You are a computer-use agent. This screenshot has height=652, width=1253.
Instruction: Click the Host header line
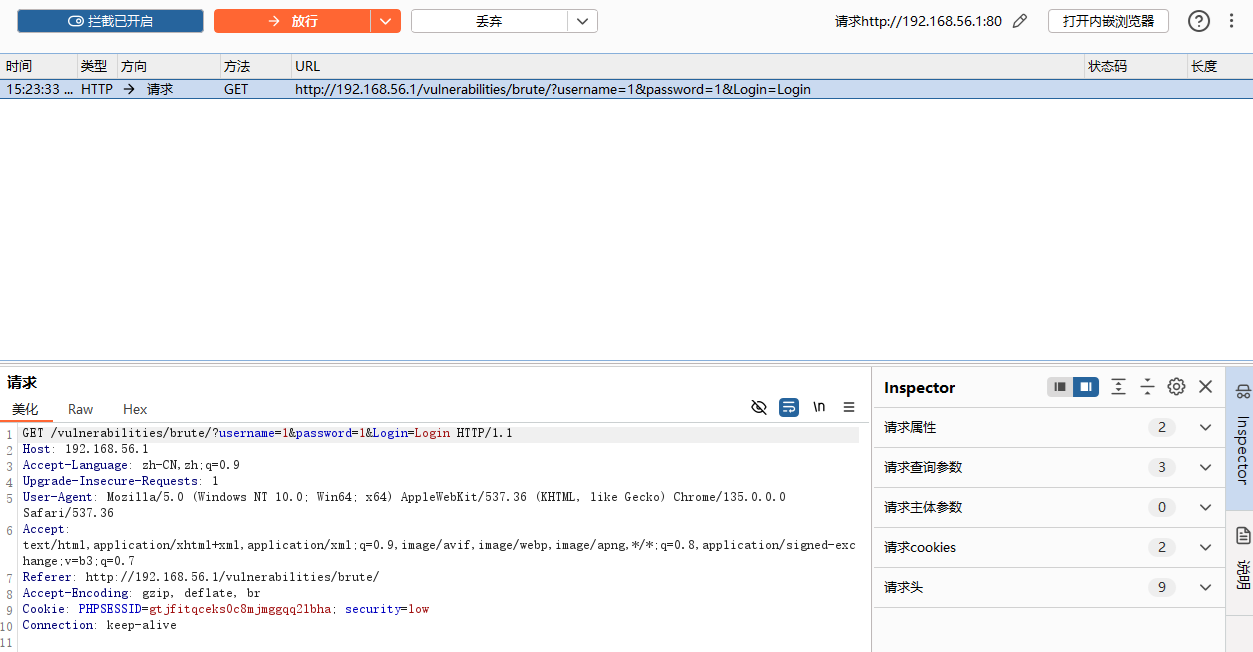click(x=85, y=449)
